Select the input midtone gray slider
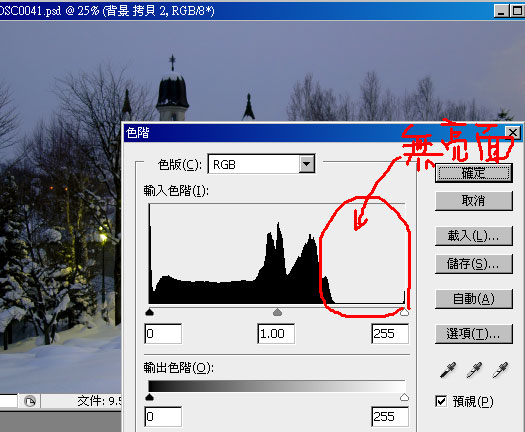Viewport: 525px width, 432px height. tap(277, 312)
